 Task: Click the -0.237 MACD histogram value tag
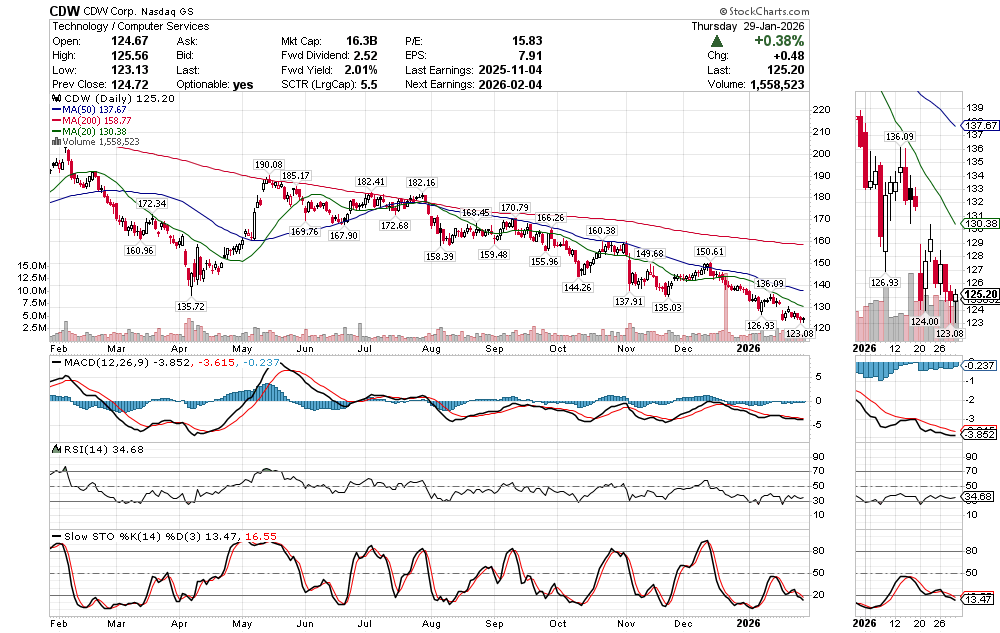coord(978,367)
